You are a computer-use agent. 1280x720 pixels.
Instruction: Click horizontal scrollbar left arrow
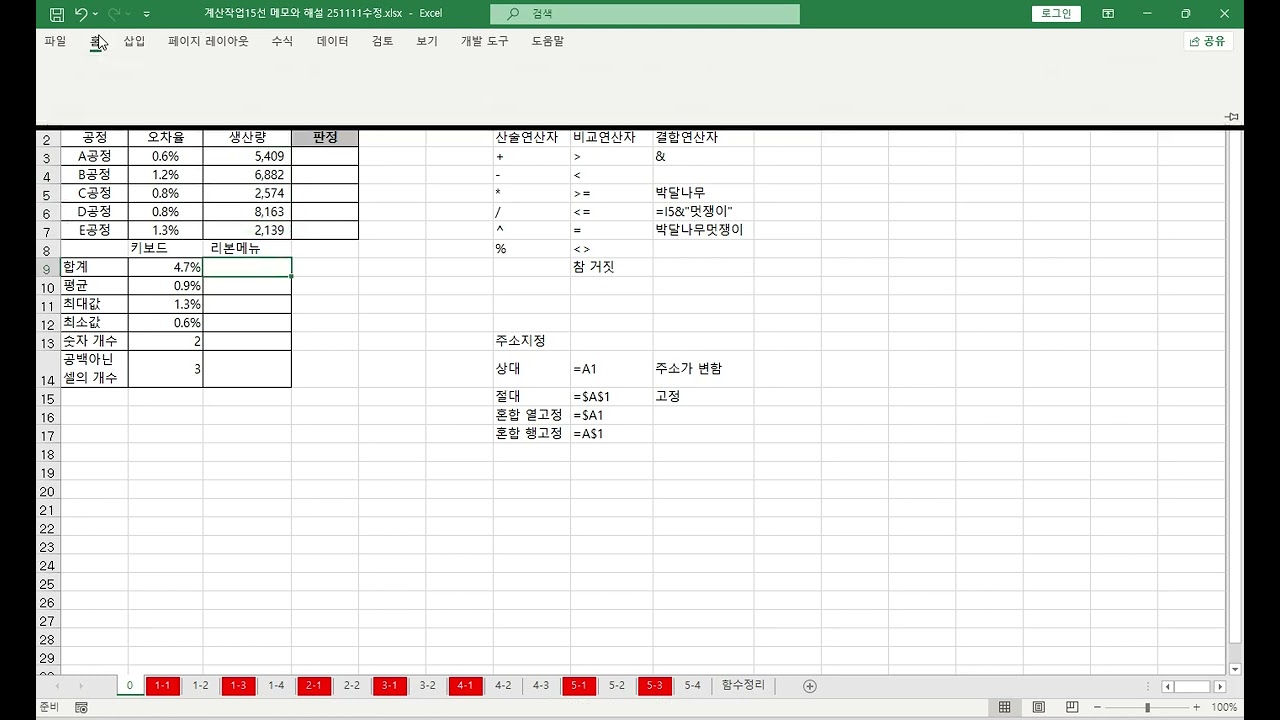[x=1167, y=687]
